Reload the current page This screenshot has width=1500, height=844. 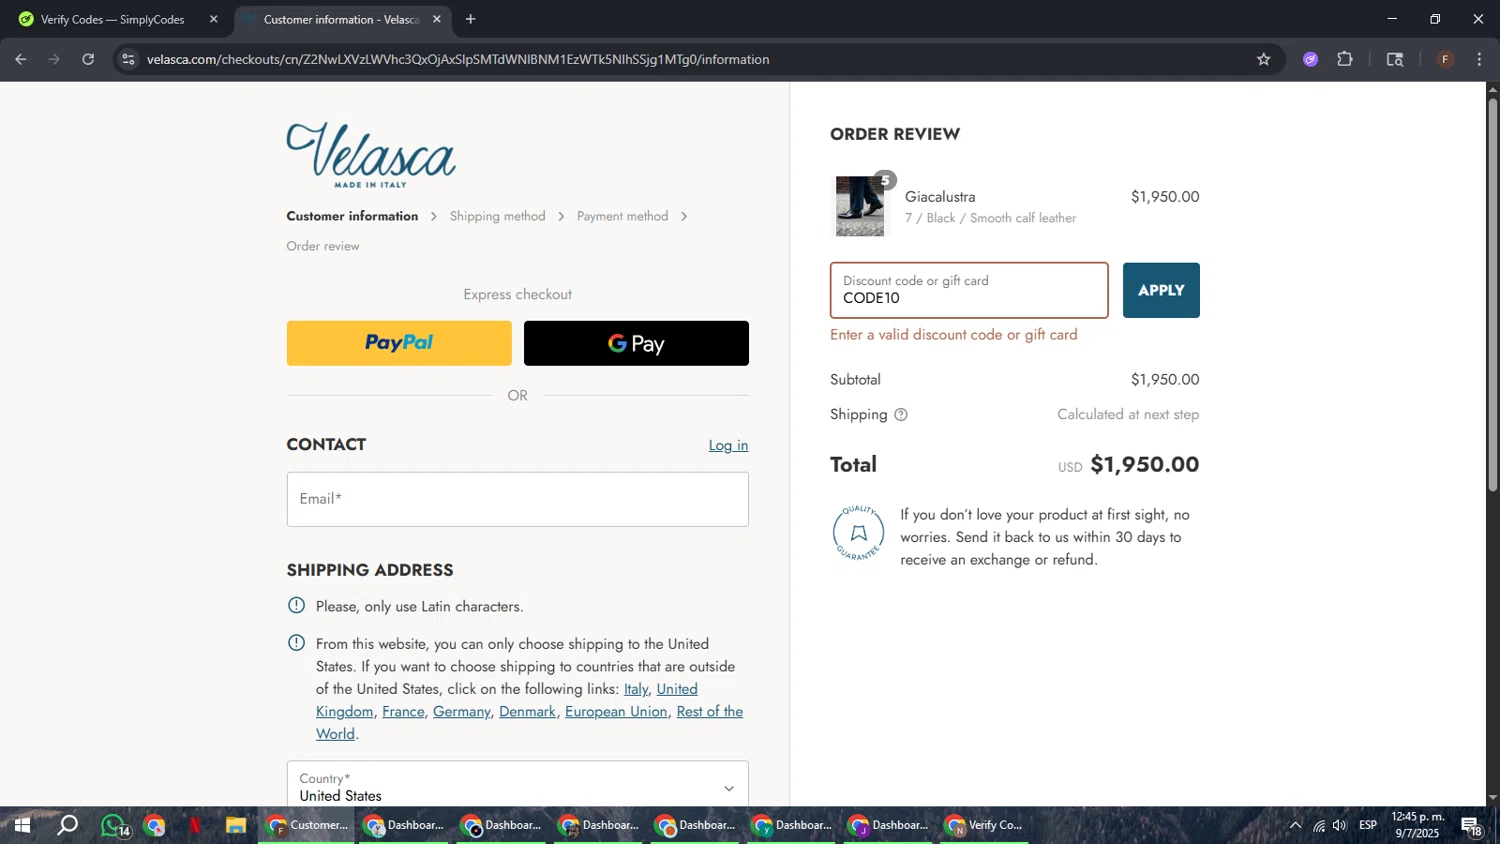(88, 59)
